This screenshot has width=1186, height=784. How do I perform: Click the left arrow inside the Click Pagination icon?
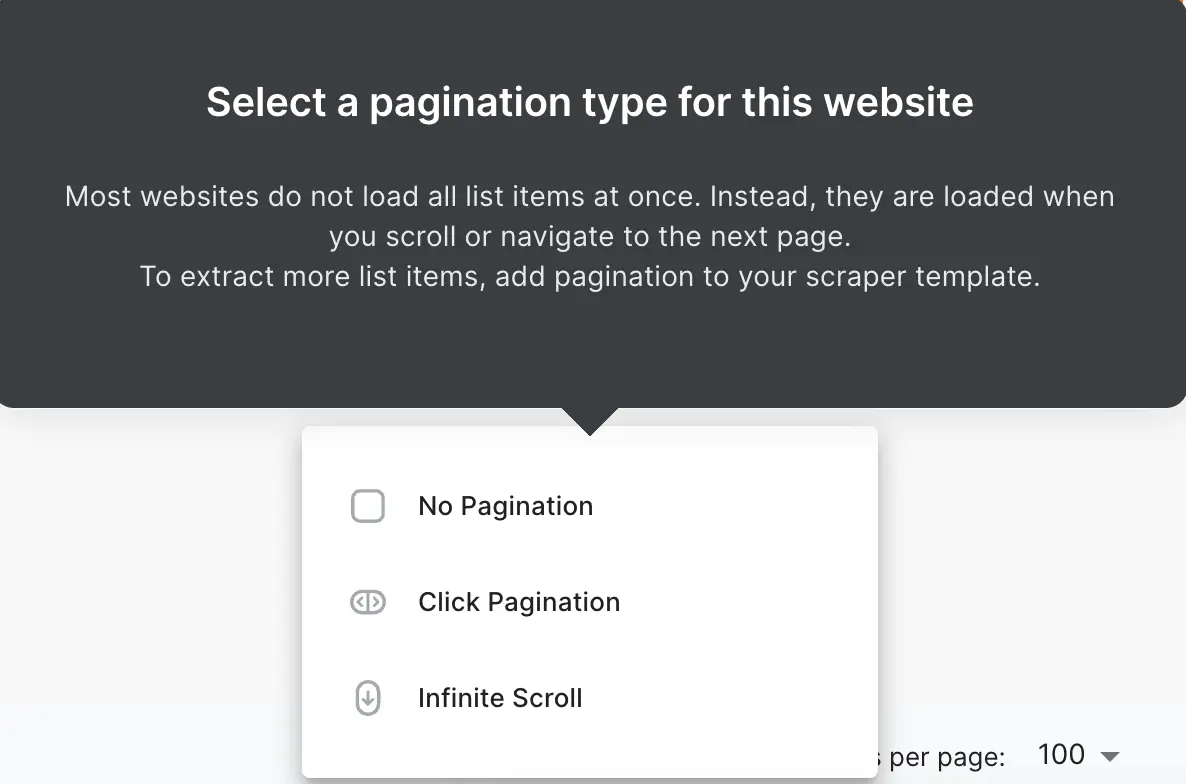tap(362, 602)
